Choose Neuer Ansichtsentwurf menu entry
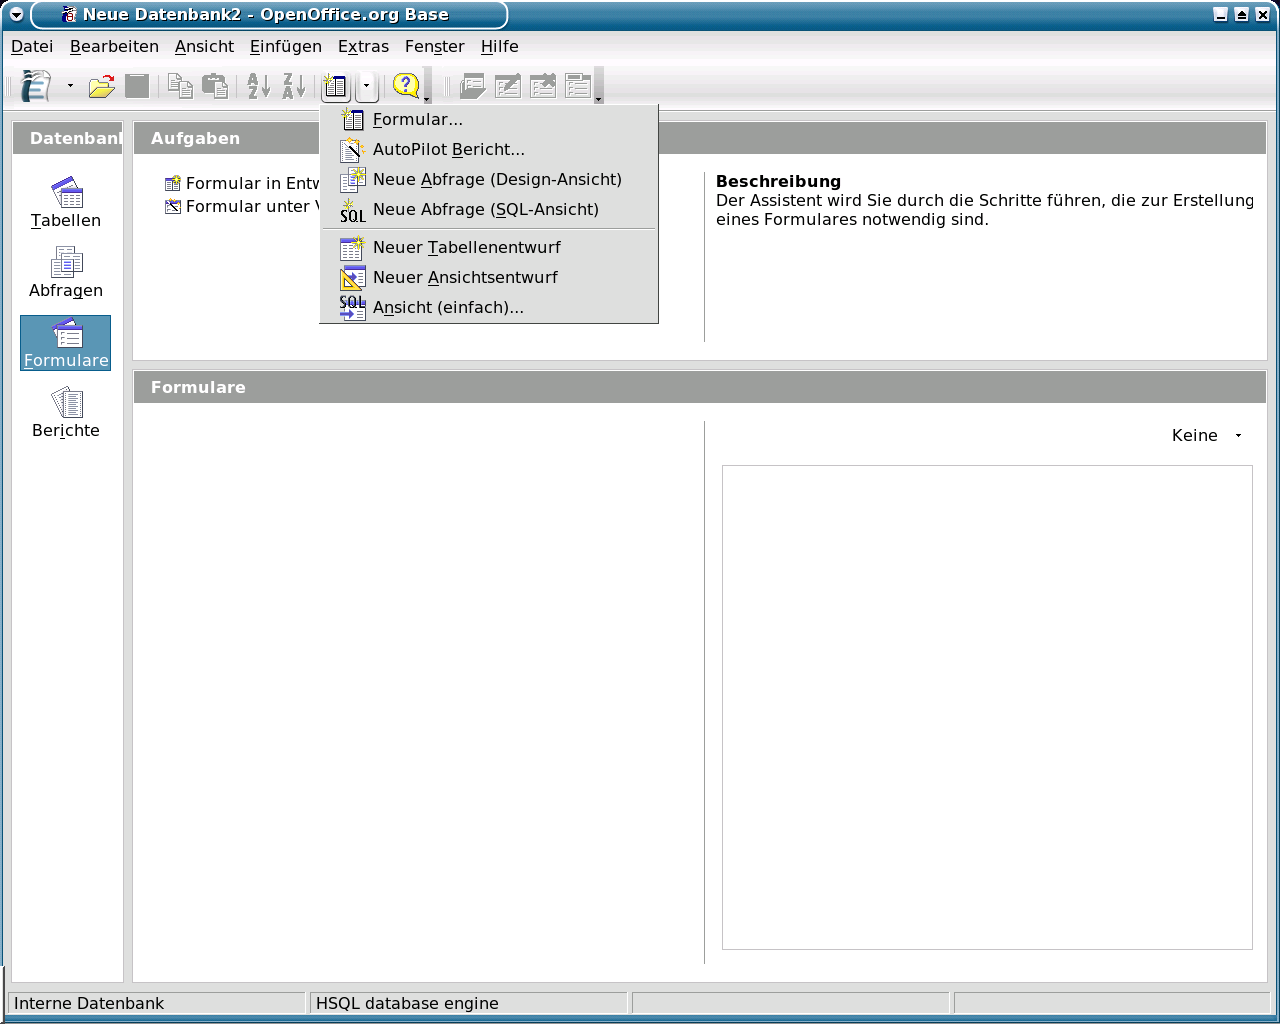1280x1024 pixels. point(489,277)
